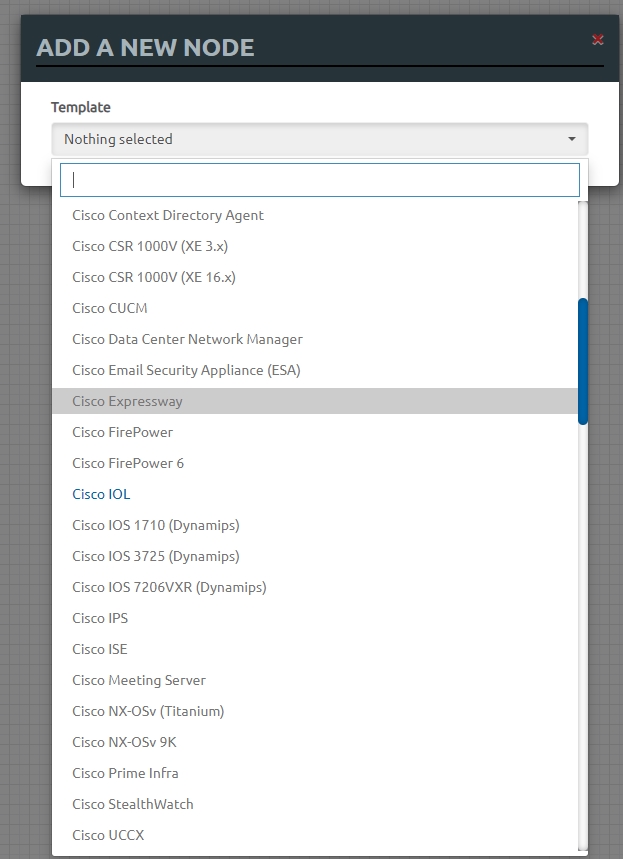Pick Cisco NX-OSv 9K template

[315, 742]
